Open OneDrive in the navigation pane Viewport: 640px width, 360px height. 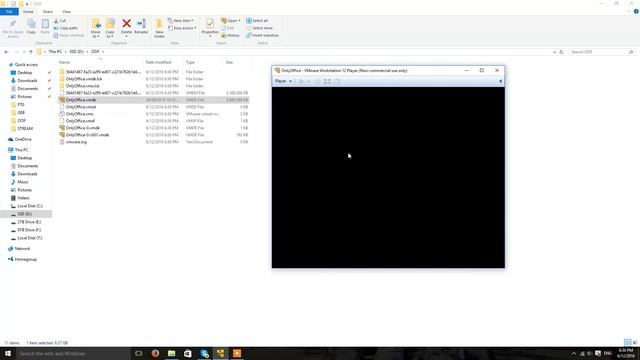click(x=23, y=139)
